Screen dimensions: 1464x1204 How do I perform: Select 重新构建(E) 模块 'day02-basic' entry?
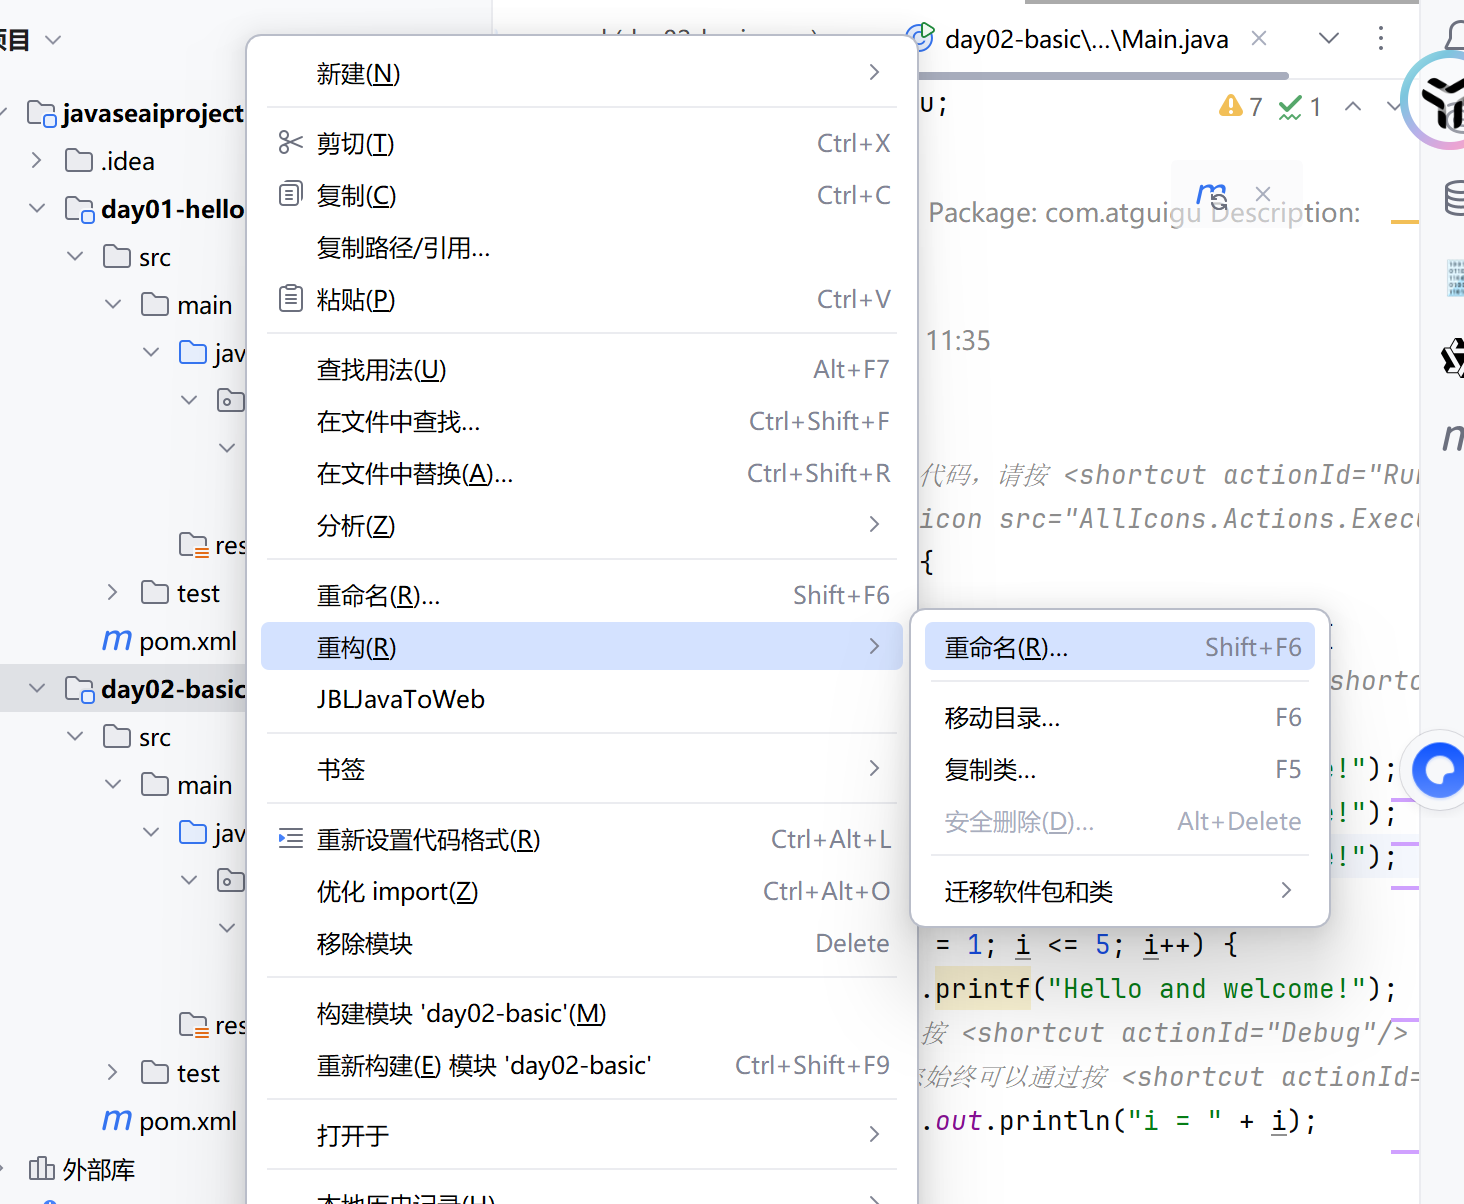click(x=582, y=1065)
